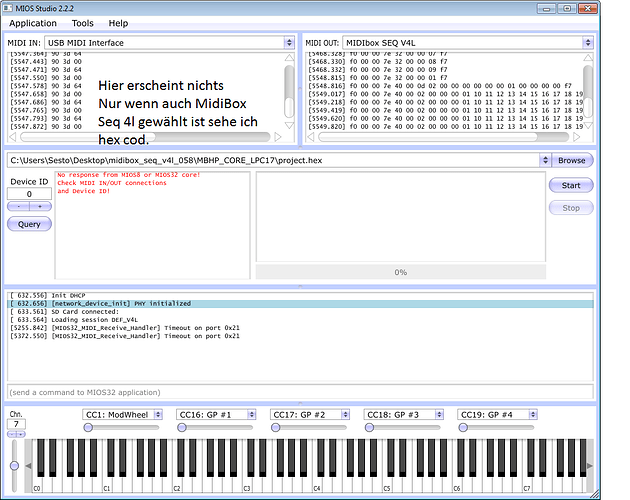Click the Query button
Screen dimensions: 630x500
point(29,224)
